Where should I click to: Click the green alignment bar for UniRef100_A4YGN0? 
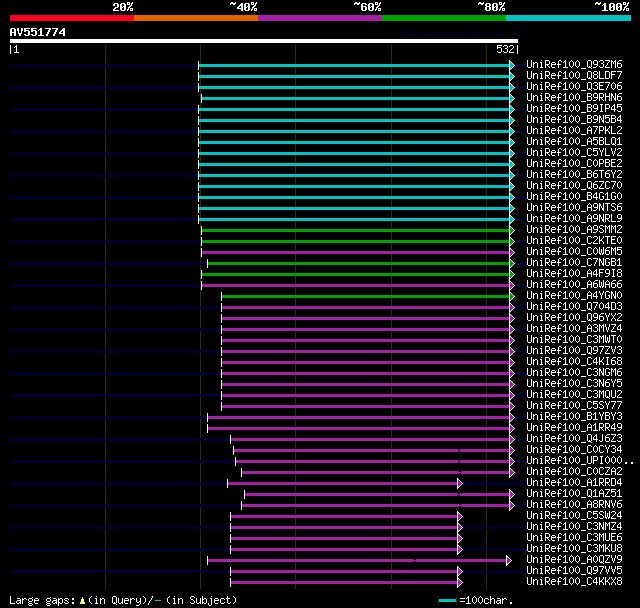click(x=366, y=296)
